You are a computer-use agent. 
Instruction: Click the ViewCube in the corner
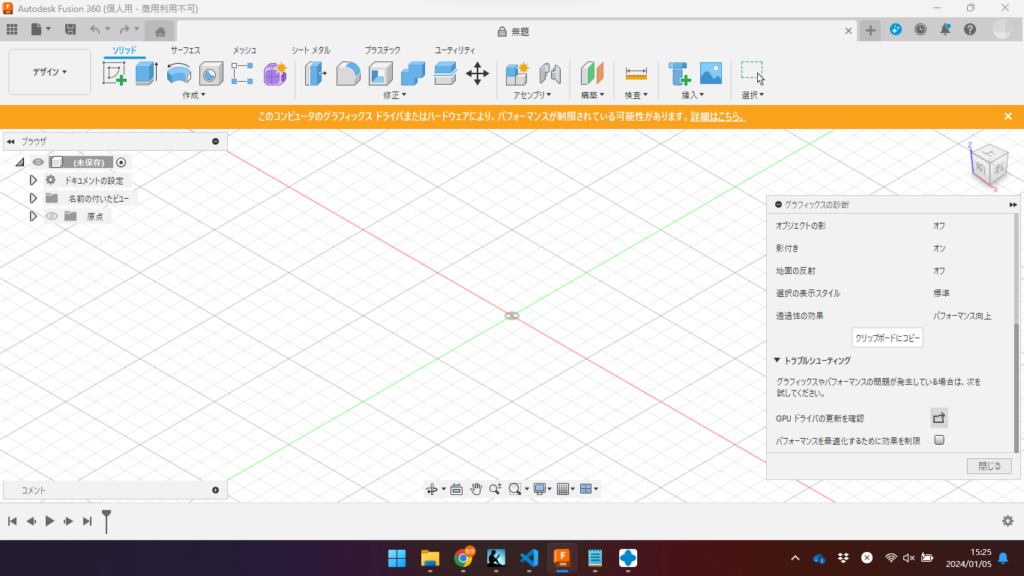tap(989, 164)
